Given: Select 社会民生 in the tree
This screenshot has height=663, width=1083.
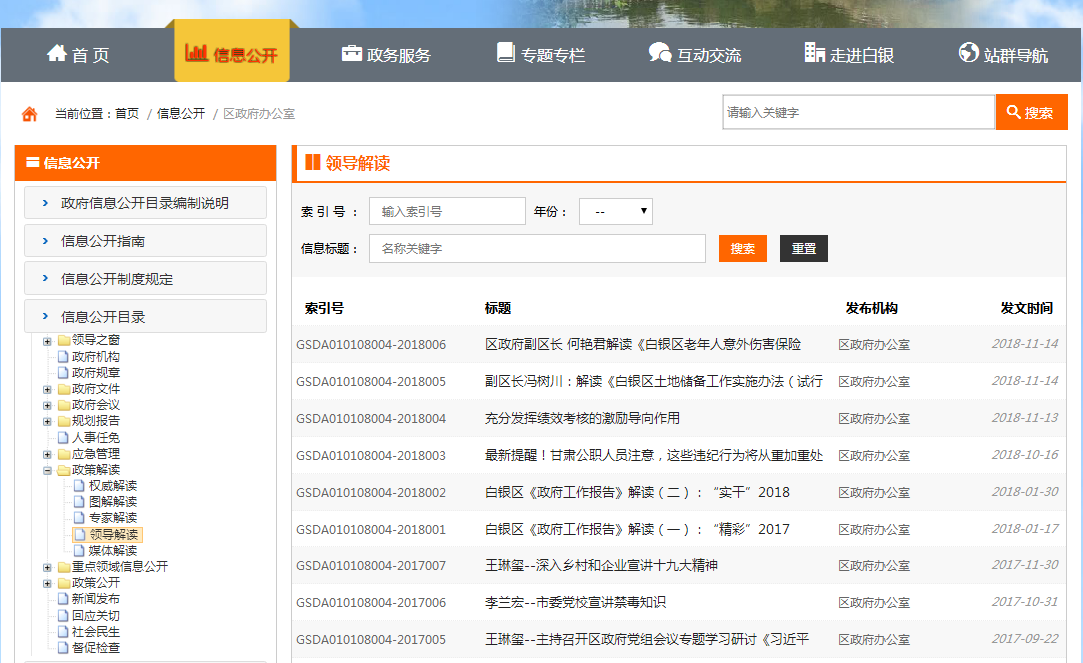Looking at the screenshot, I should 96,632.
